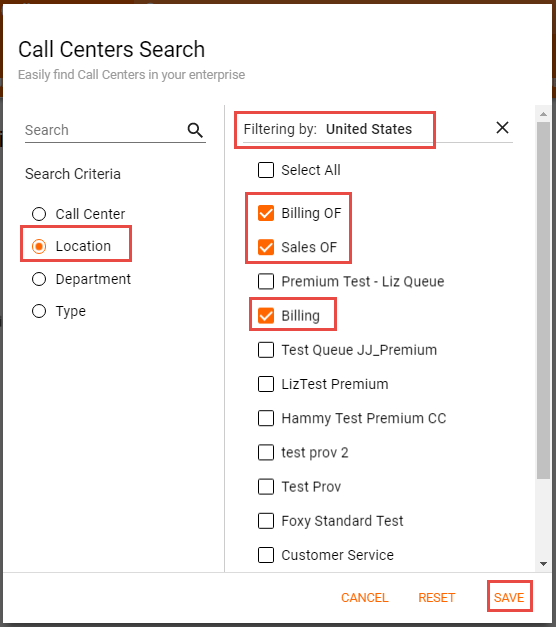Select the Call Center radio option

point(39,214)
